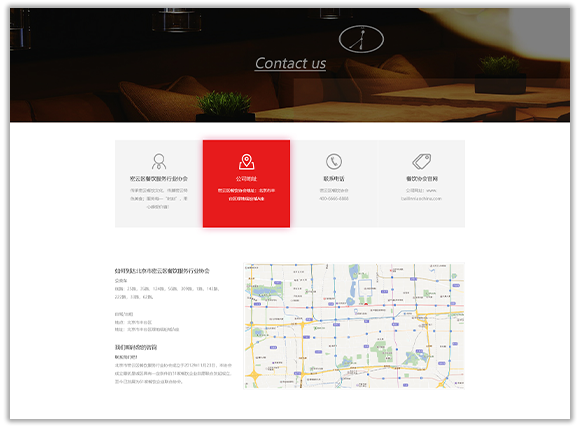The image size is (580, 427).
Task: Click the person icon in the first card
Action: [x=159, y=161]
